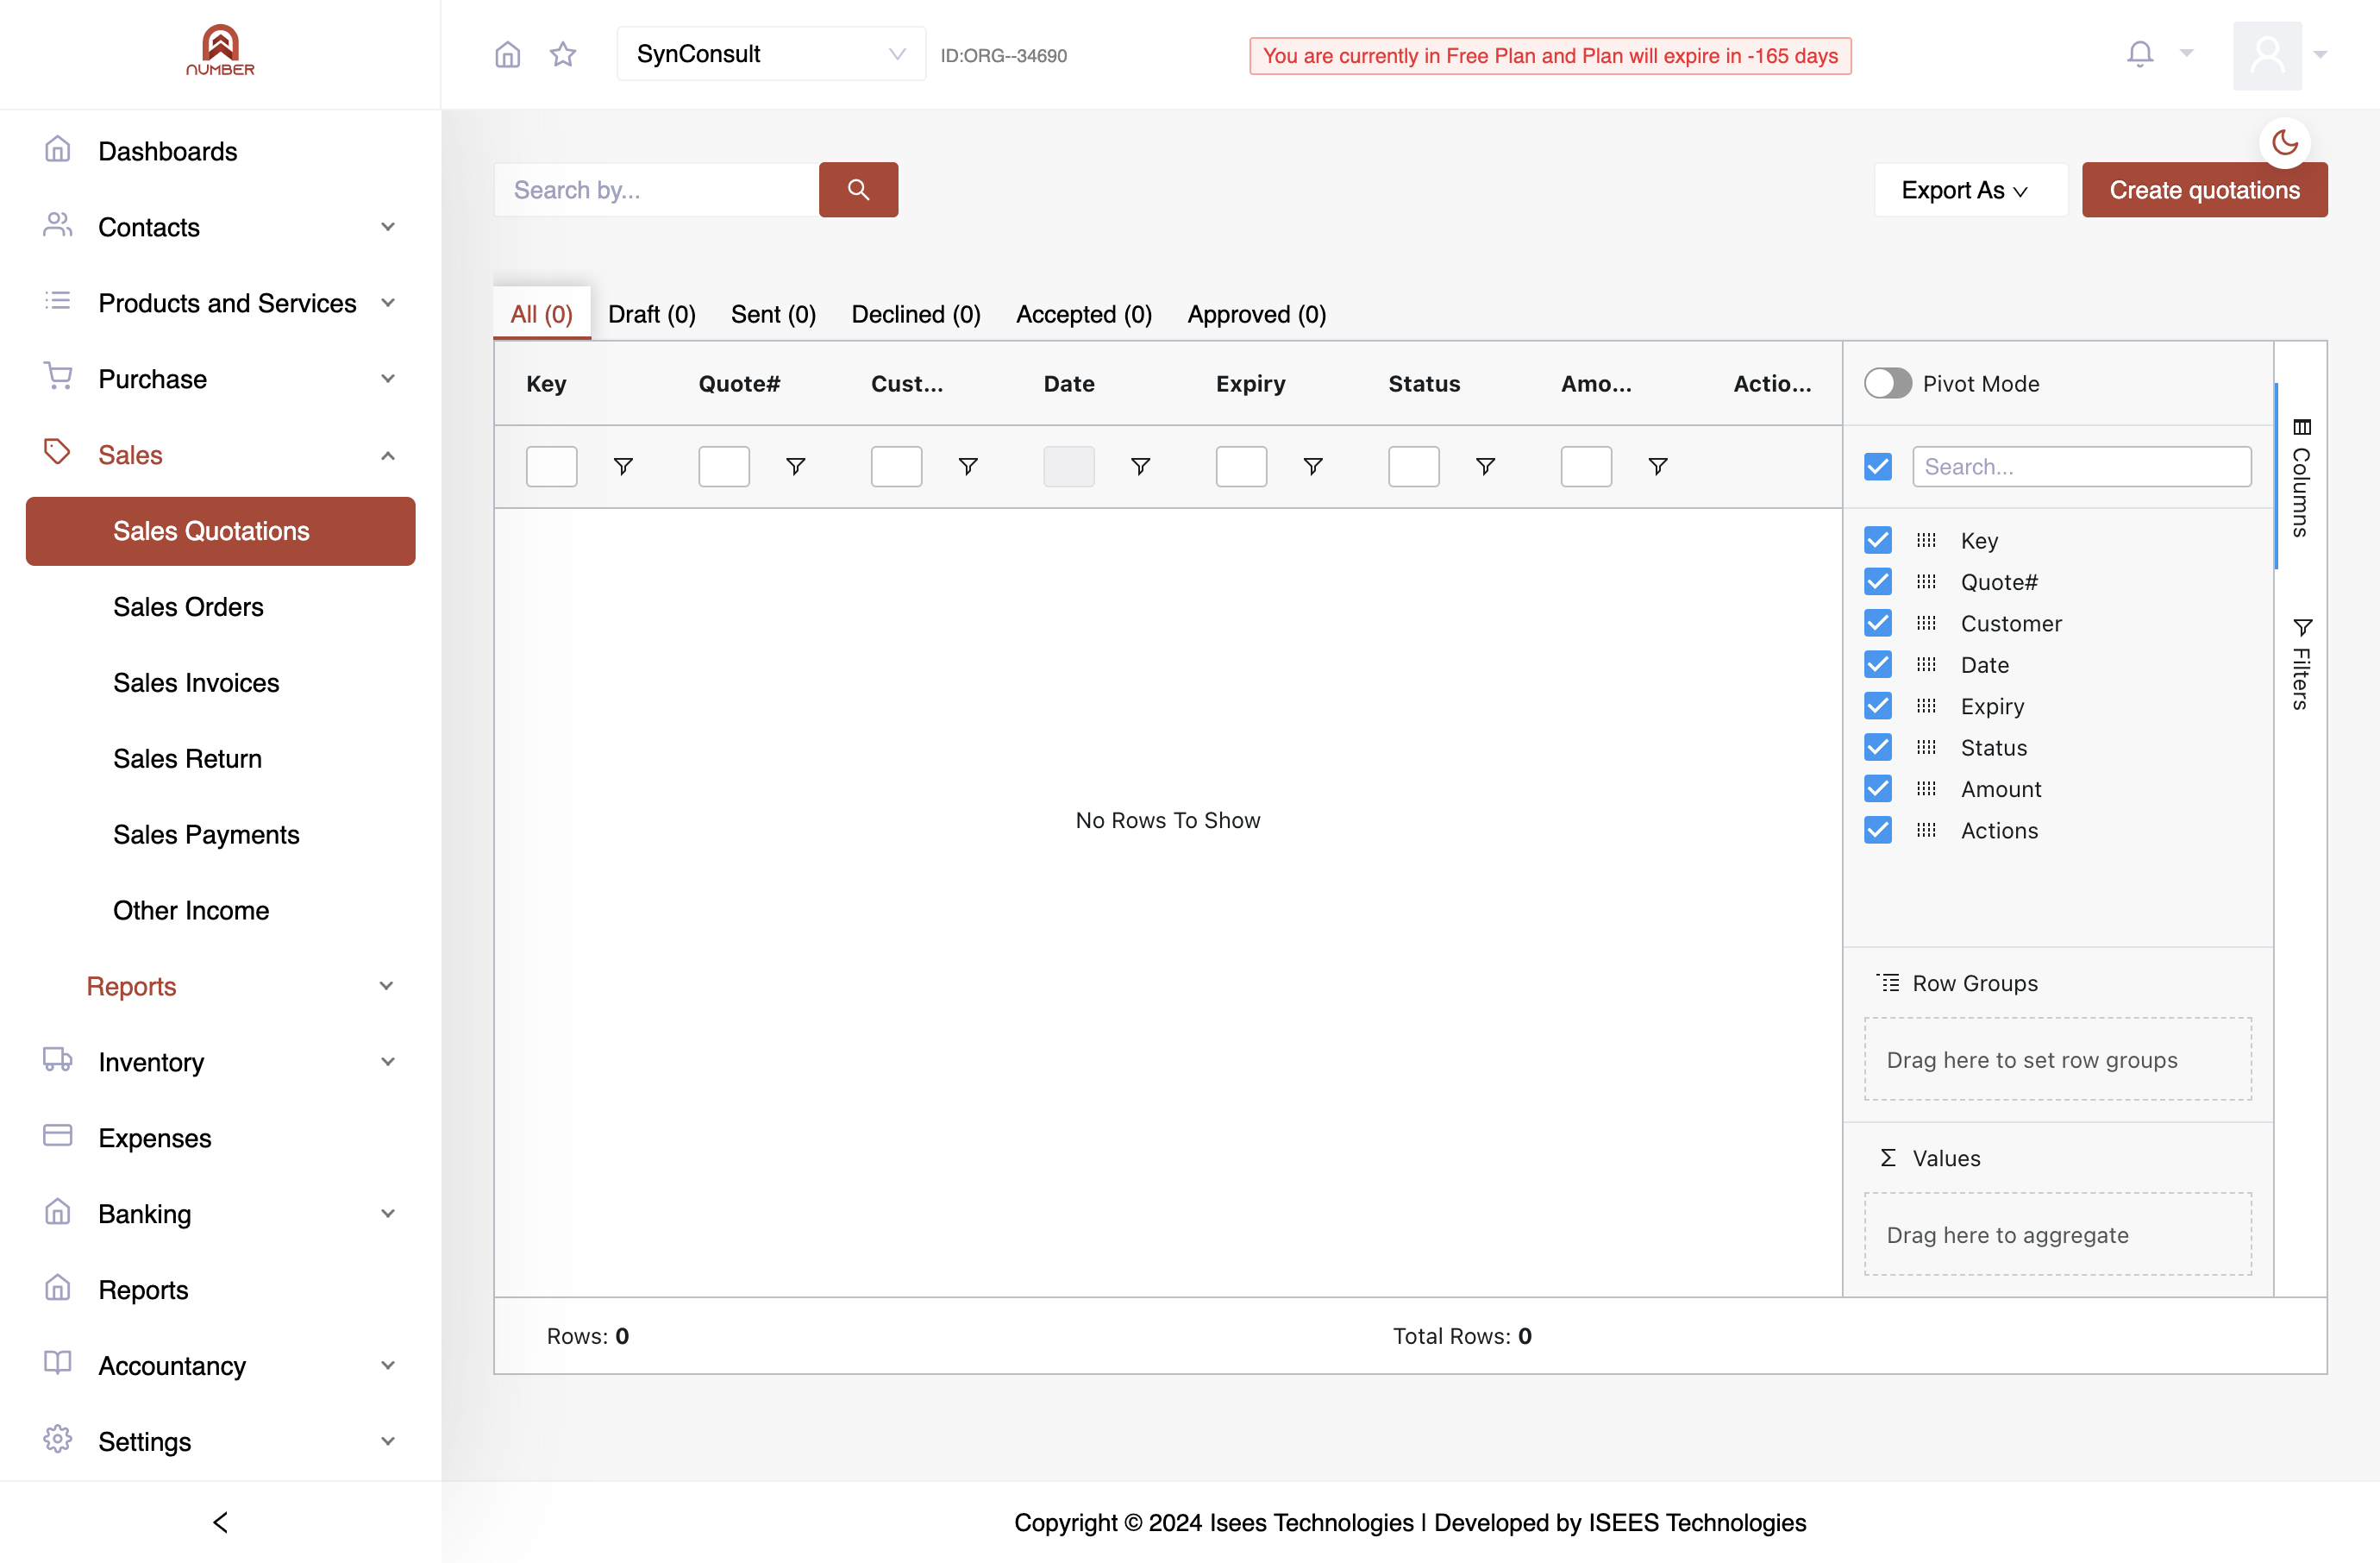Switch to the Approved (0) tab
2380x1563 pixels.
(x=1256, y=314)
